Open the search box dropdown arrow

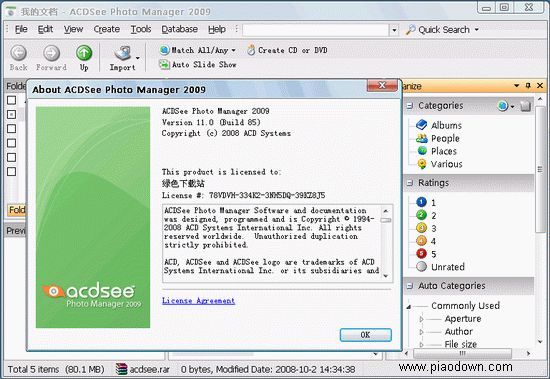(394, 30)
